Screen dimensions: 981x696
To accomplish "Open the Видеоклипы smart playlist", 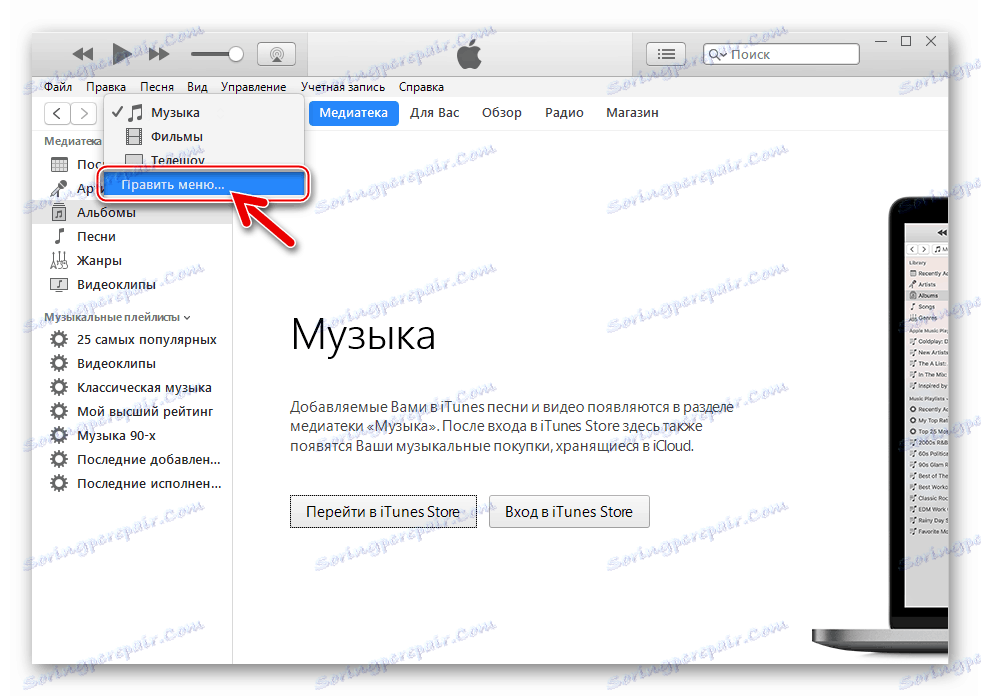I will tap(132, 364).
